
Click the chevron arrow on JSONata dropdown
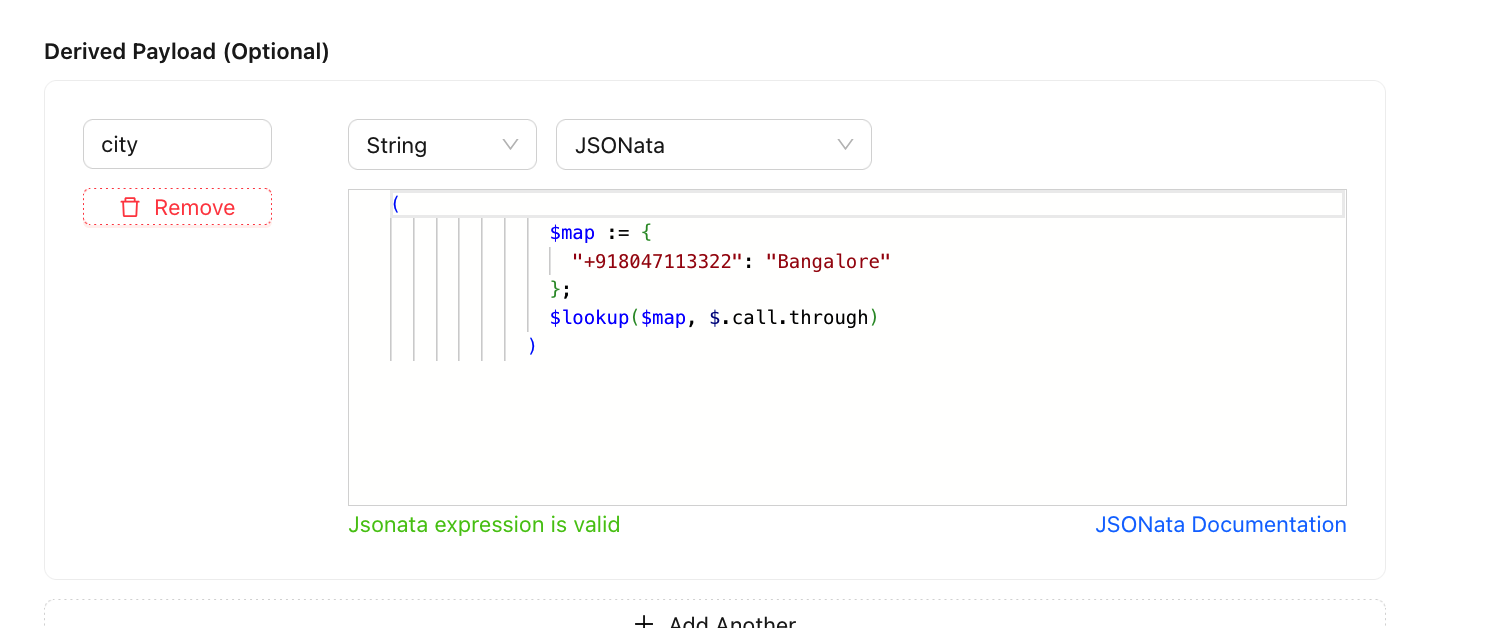(x=845, y=145)
